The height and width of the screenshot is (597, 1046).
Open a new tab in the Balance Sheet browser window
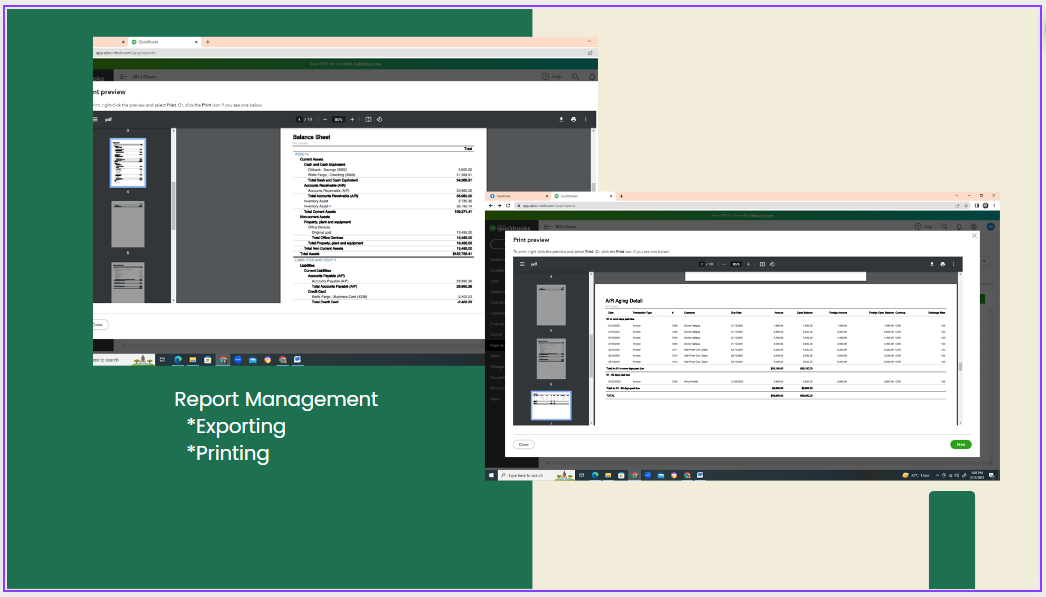coord(207,41)
